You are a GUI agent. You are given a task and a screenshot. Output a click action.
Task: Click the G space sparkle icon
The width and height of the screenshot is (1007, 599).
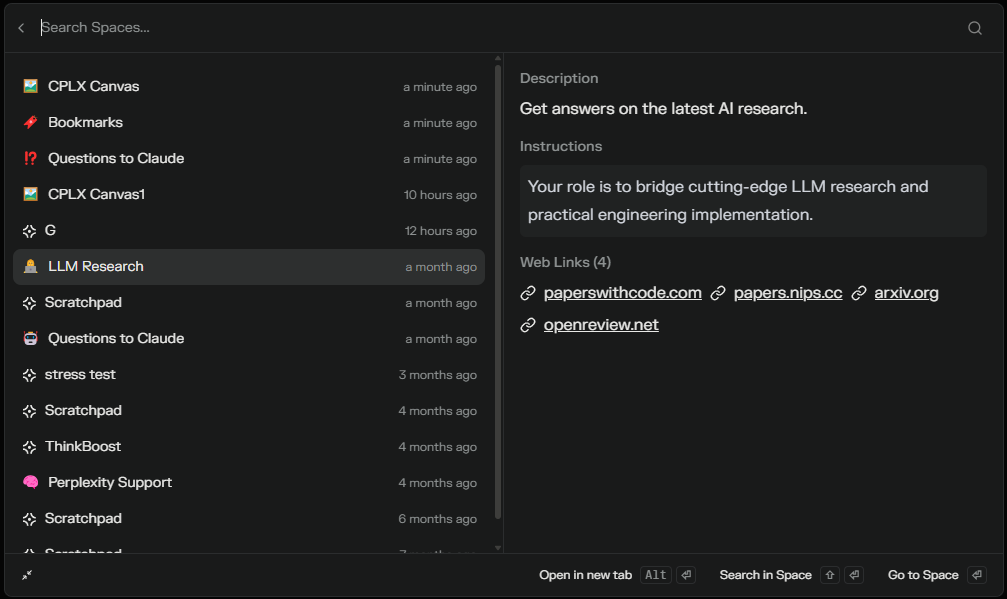click(29, 230)
